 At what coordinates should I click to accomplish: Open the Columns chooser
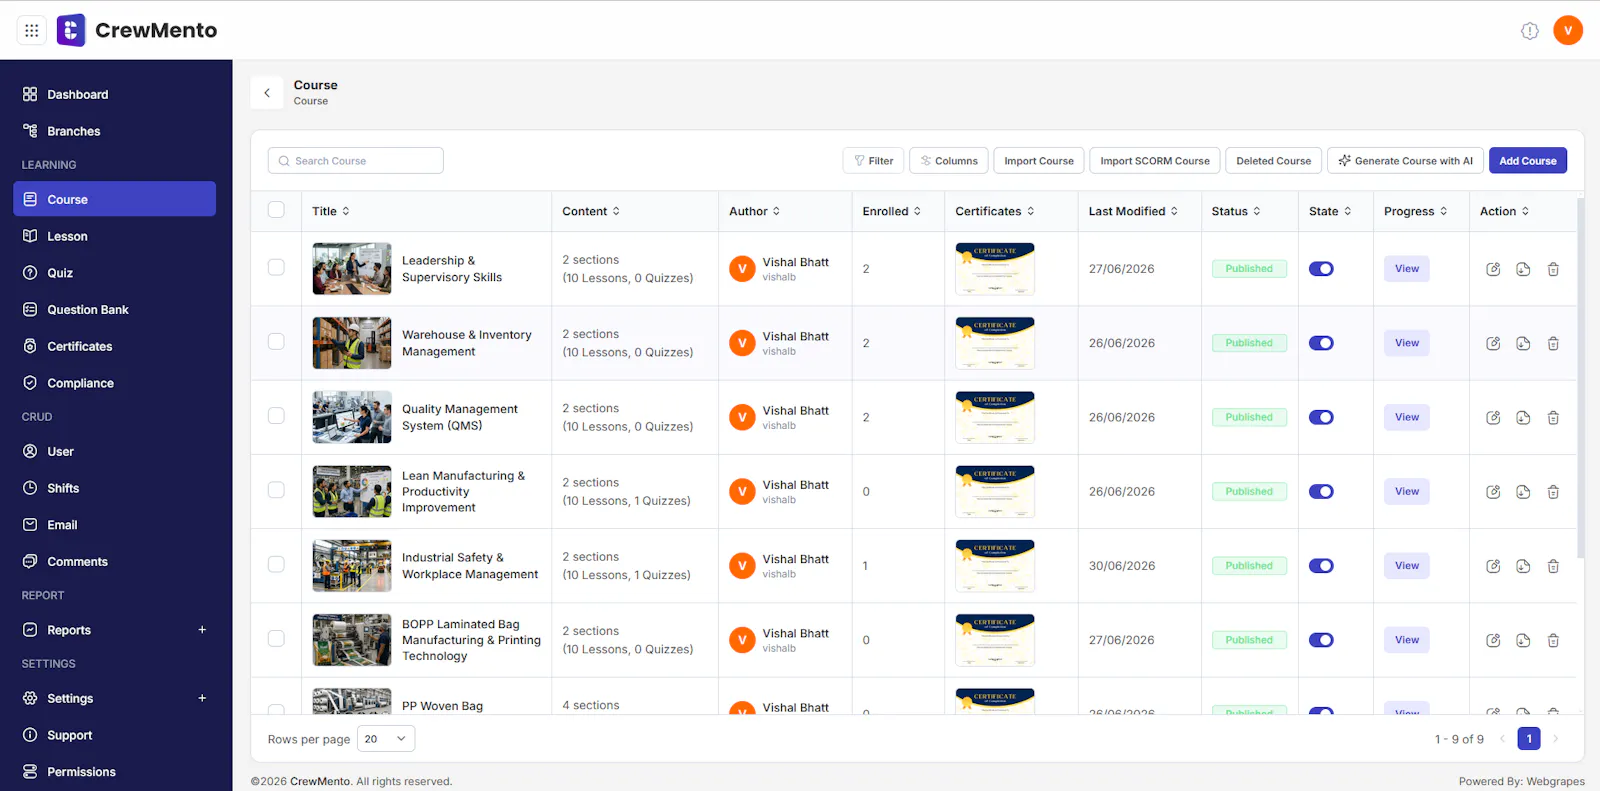pyautogui.click(x=949, y=161)
